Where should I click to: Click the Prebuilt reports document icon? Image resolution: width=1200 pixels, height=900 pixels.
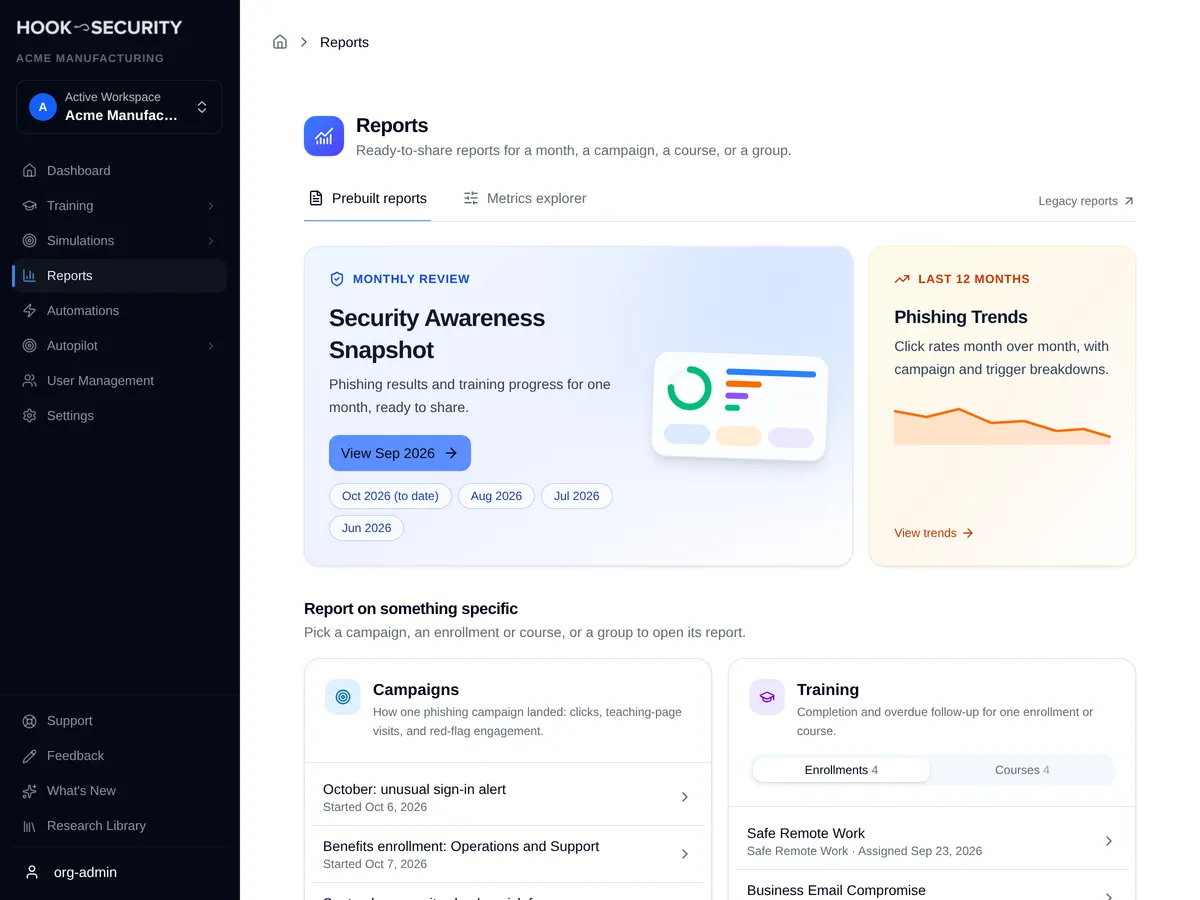click(x=316, y=199)
